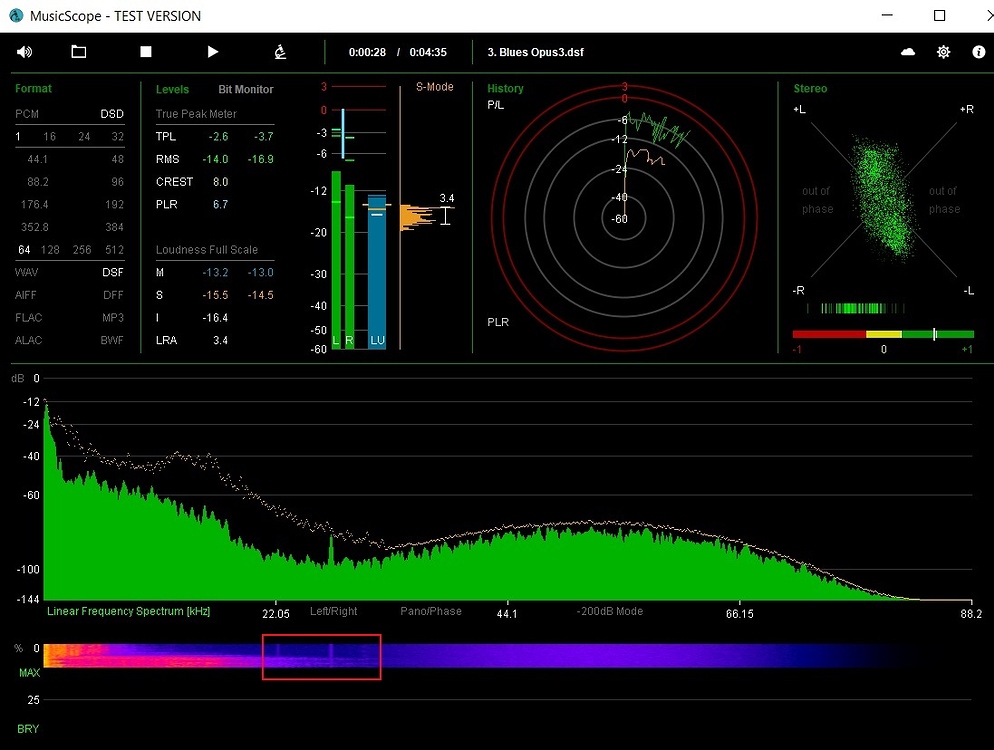Click the stereo correlation meter bar
This screenshot has width=994, height=750.
click(x=883, y=334)
